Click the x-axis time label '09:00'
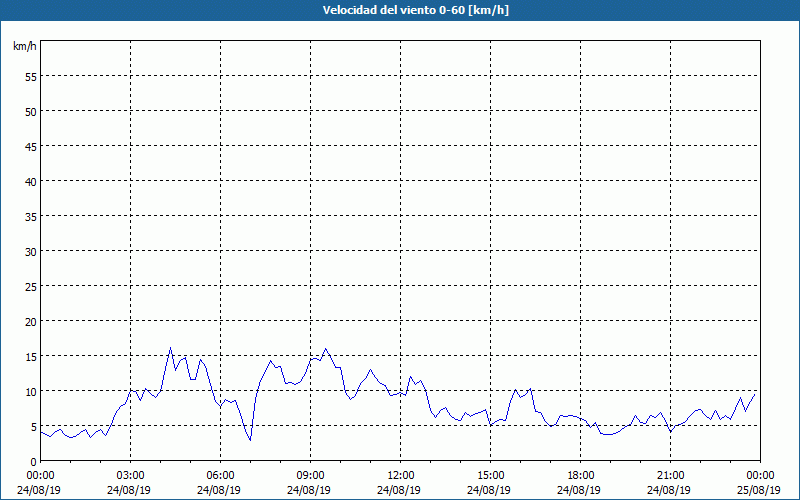This screenshot has width=800, height=500. click(x=311, y=476)
